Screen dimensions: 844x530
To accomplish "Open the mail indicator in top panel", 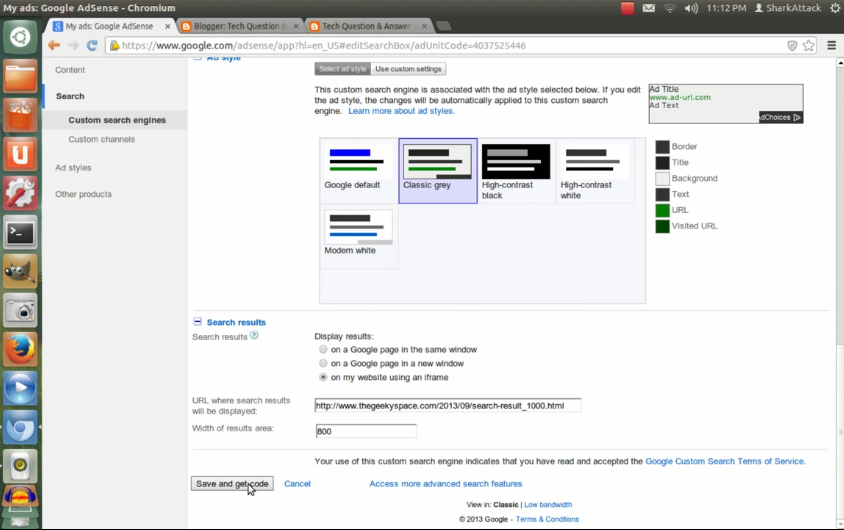I will pyautogui.click(x=648, y=8).
